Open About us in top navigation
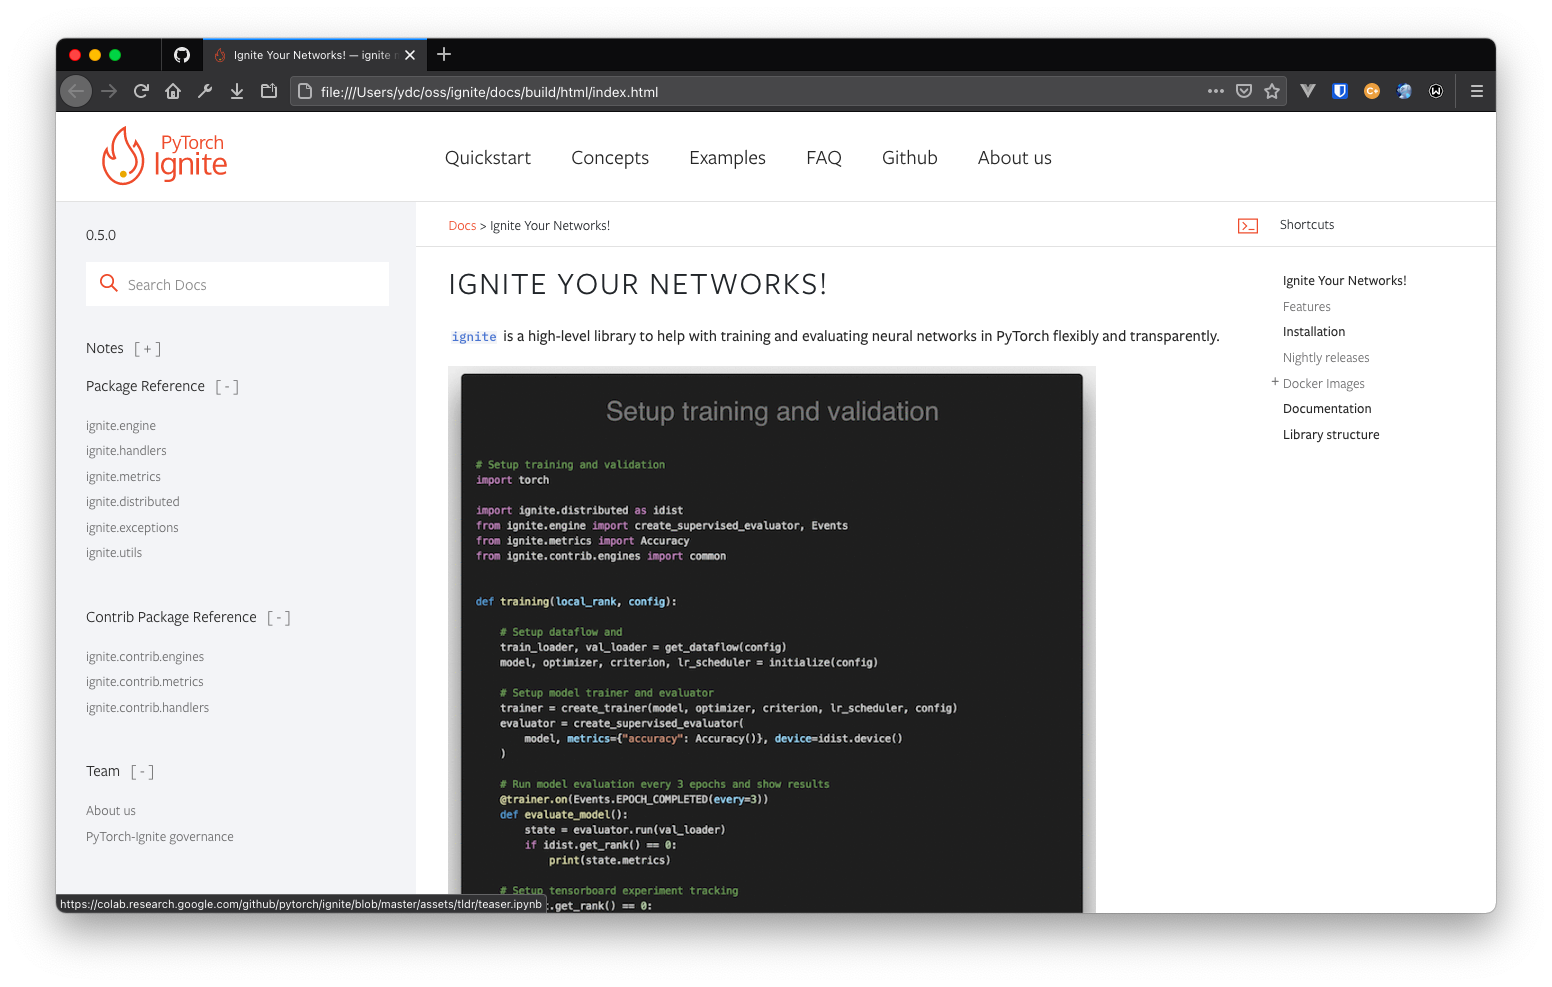This screenshot has height=987, width=1552. 1015,158
